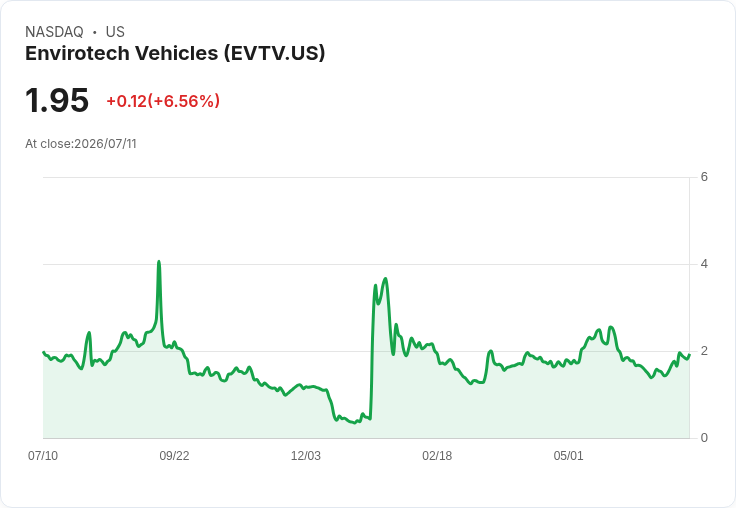Viewport: 736px width, 508px height.
Task: Click the 1.95 current price
Action: point(57,100)
